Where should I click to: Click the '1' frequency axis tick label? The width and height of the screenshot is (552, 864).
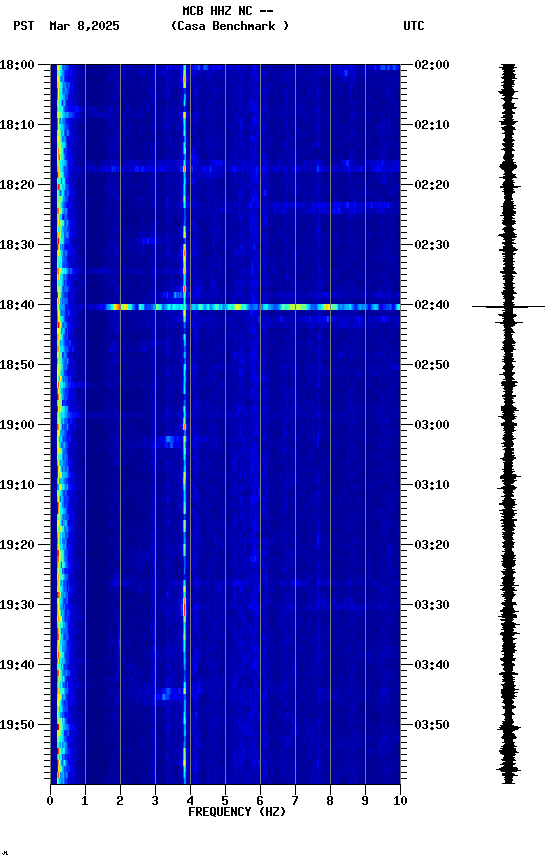click(85, 801)
